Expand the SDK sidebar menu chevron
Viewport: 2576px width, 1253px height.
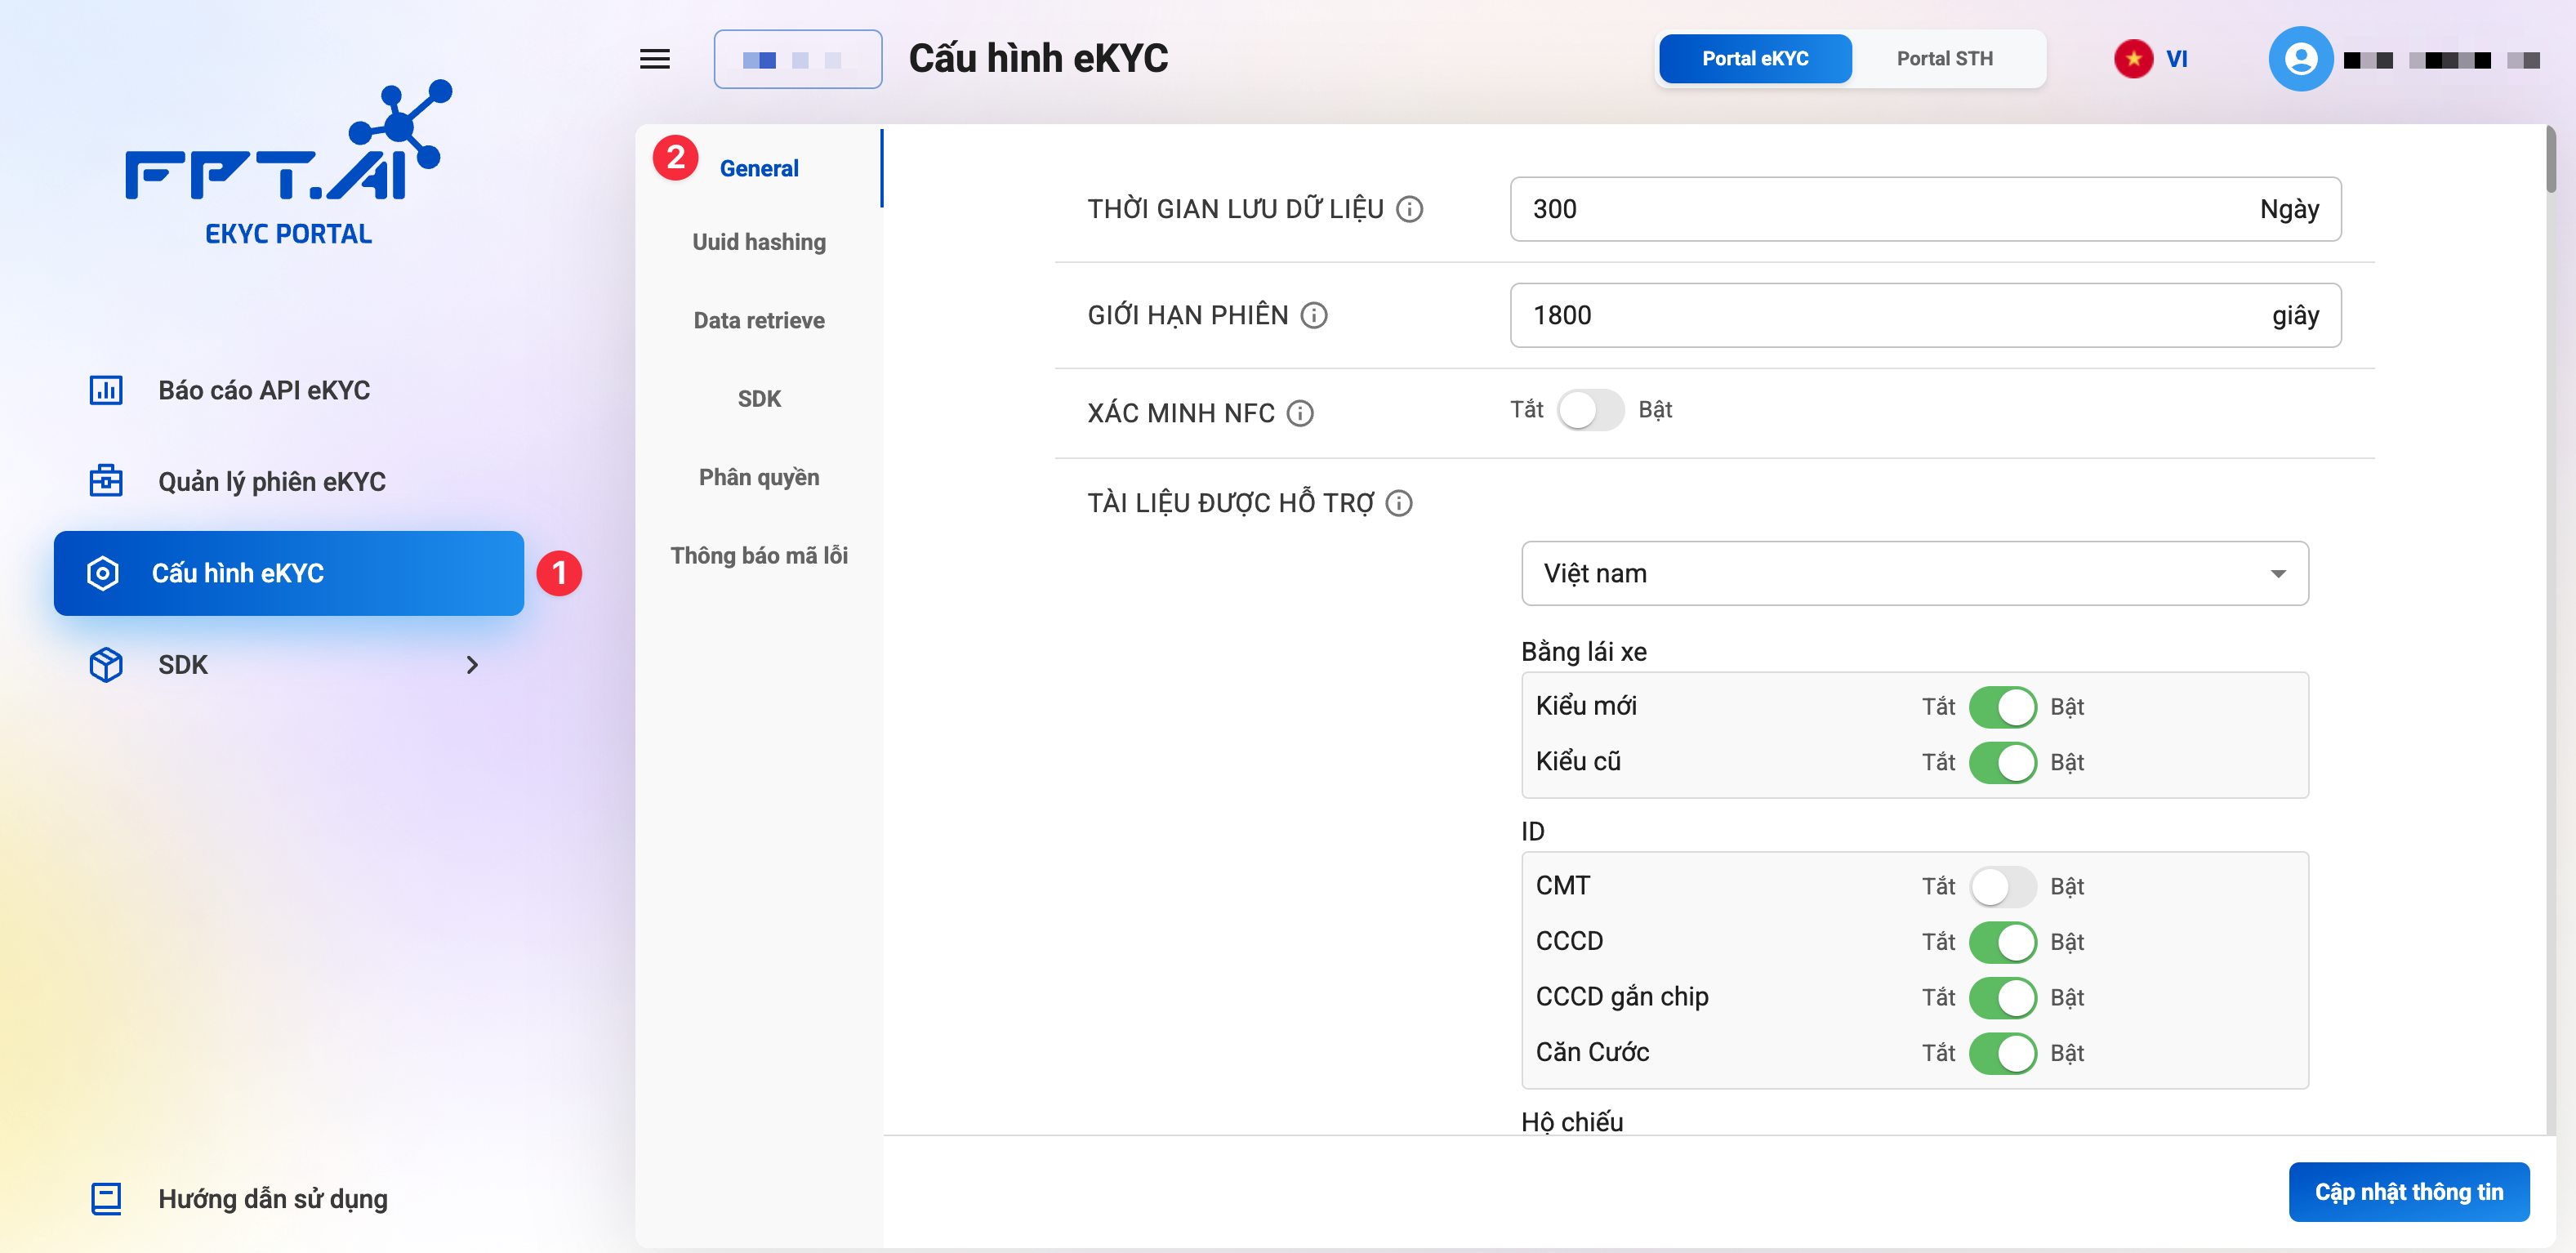pyautogui.click(x=472, y=665)
